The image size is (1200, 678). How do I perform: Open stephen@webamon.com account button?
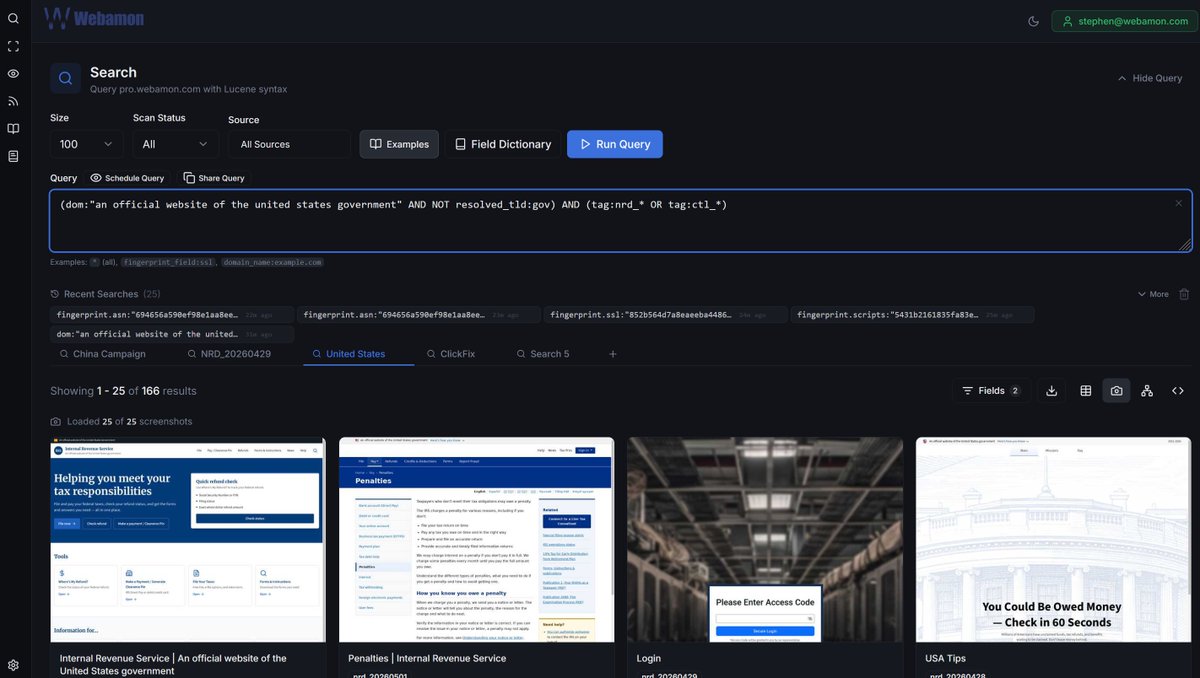[1123, 21]
